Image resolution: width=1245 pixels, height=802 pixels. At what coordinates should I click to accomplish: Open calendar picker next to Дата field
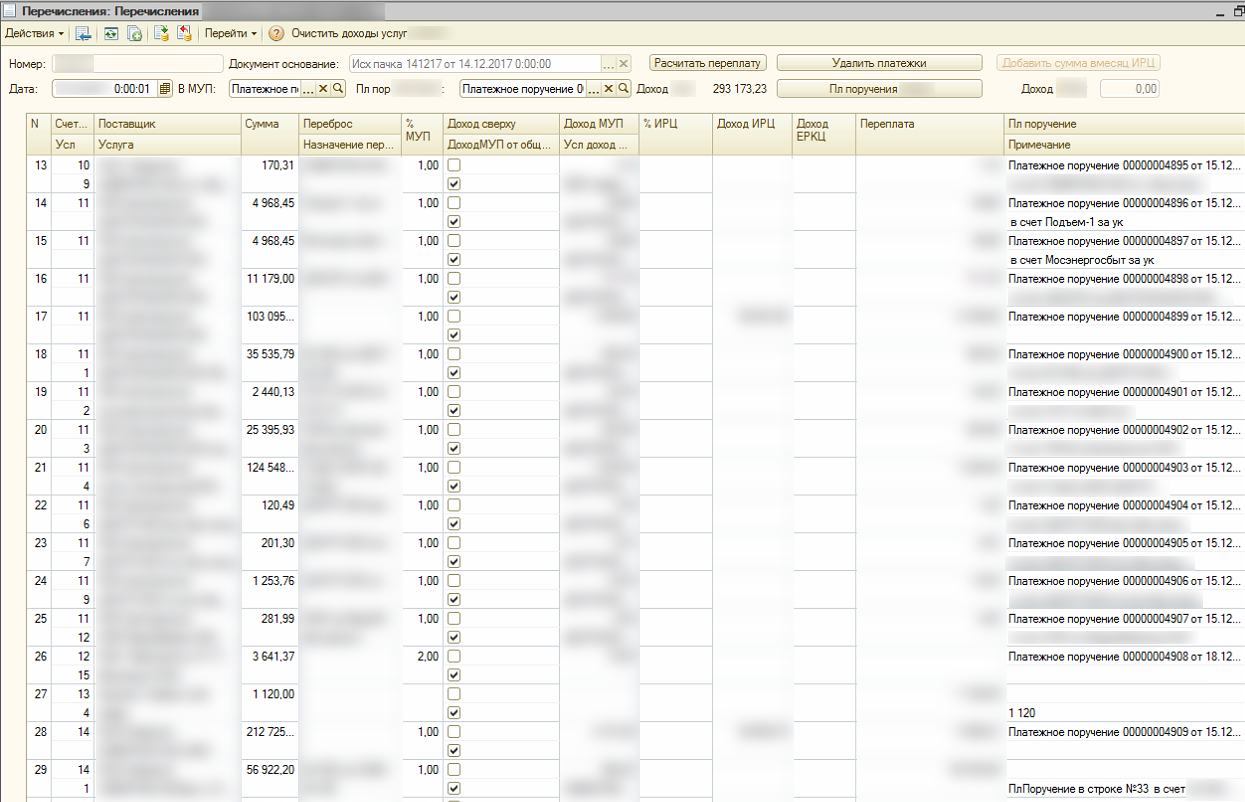[x=166, y=89]
